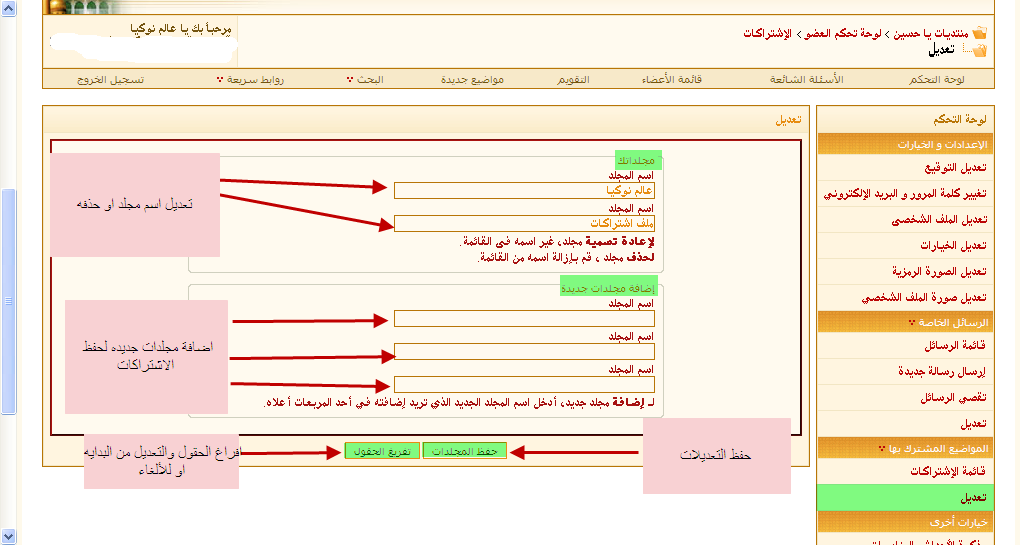The height and width of the screenshot is (545, 1020).
Task: Click the folder icon beside the forum breadcrumb
Action: (979, 33)
